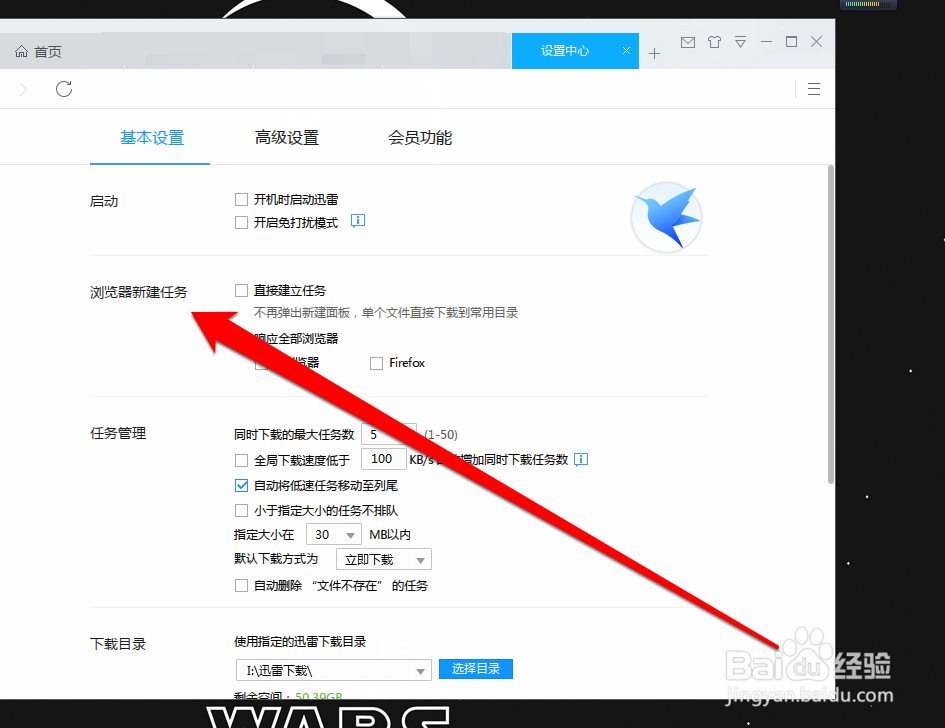The height and width of the screenshot is (728, 945).
Task: Add a new tab with plus icon
Action: coord(655,54)
